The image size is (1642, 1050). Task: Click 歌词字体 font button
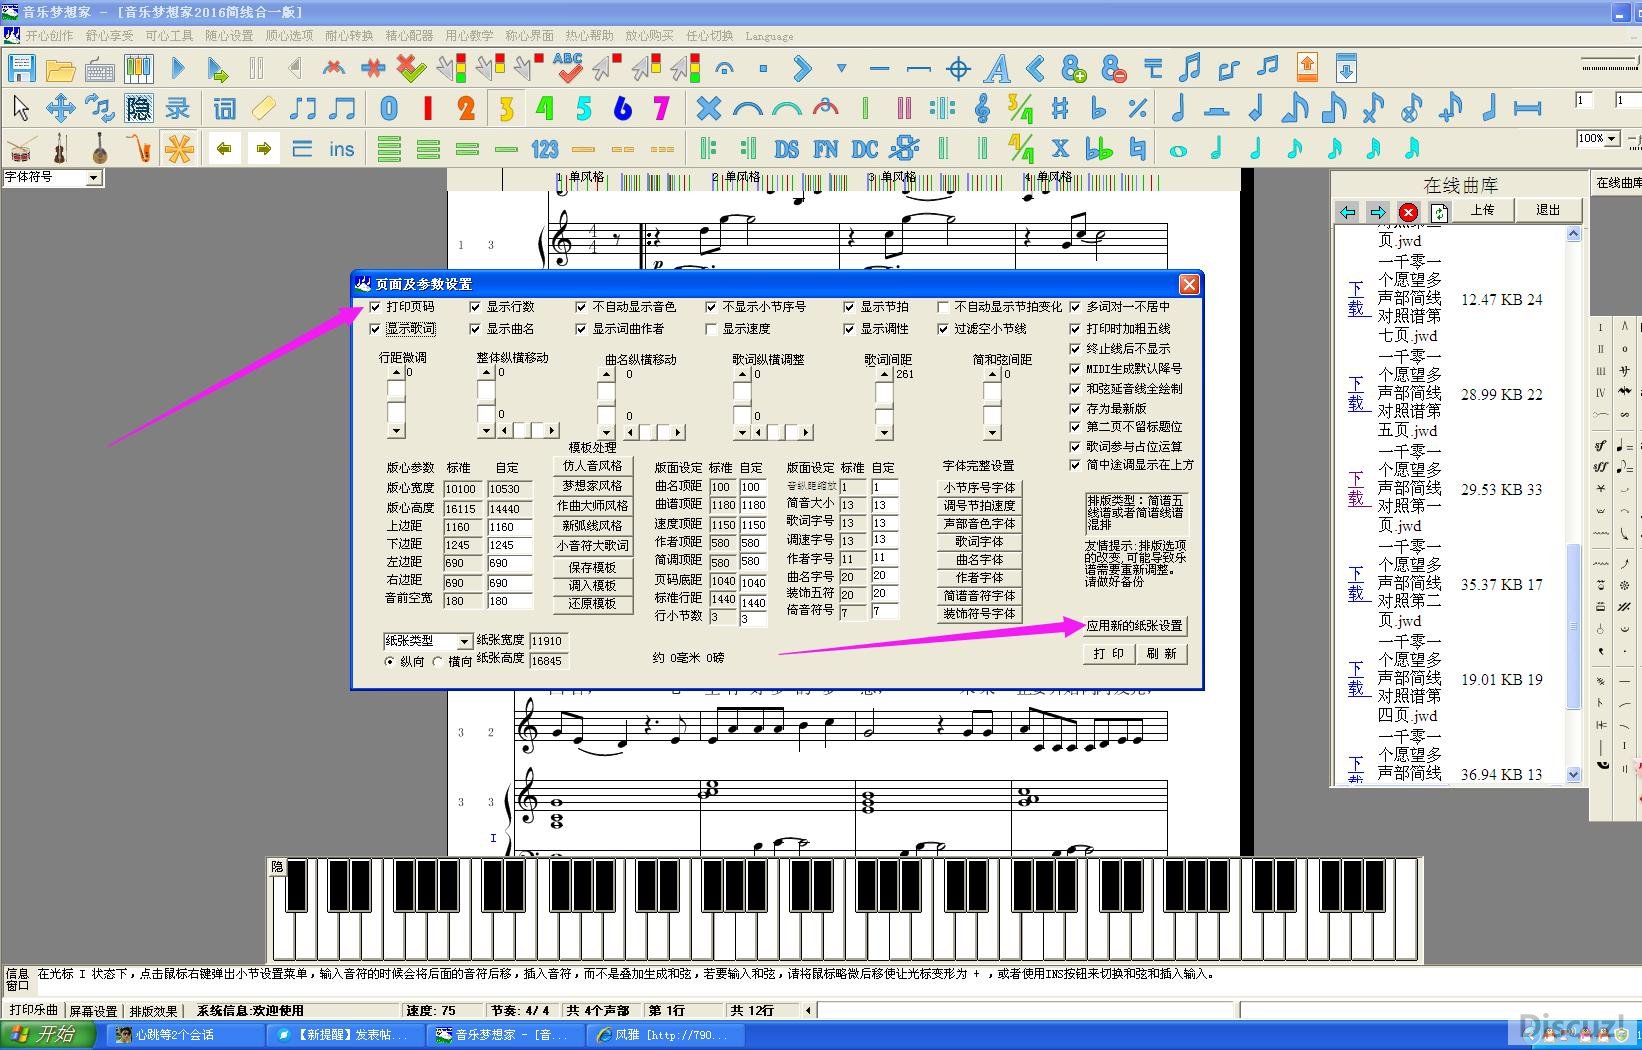click(979, 541)
